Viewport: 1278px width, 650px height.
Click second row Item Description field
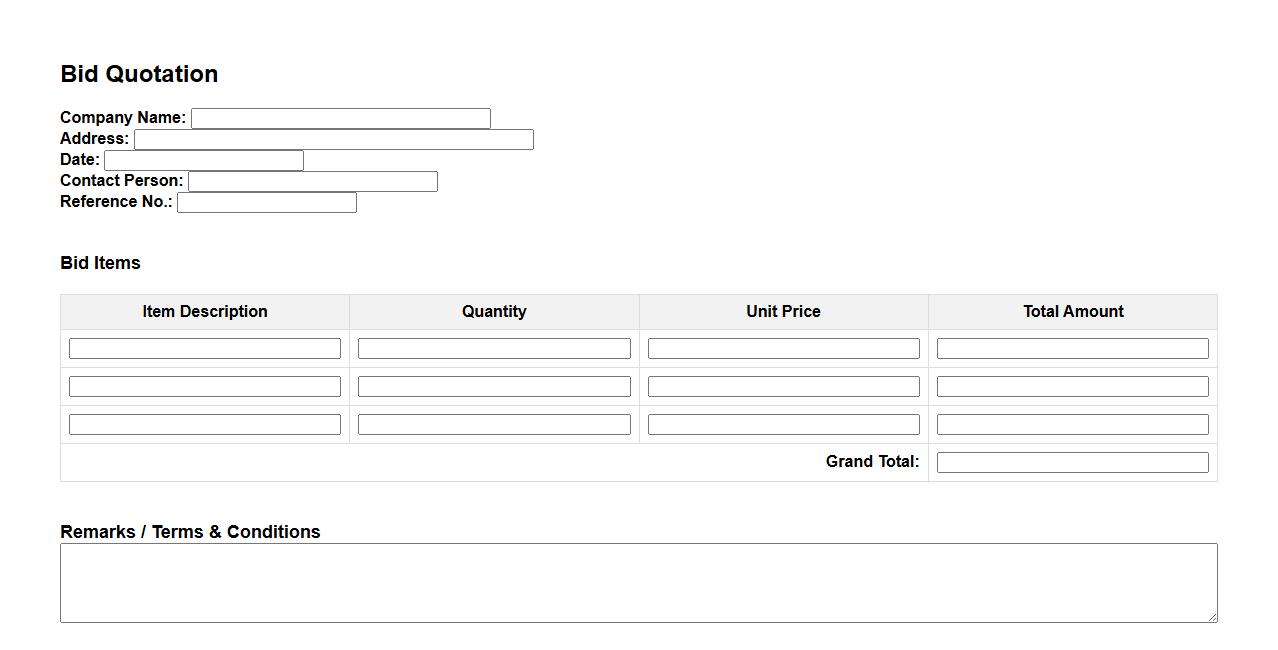tap(204, 386)
